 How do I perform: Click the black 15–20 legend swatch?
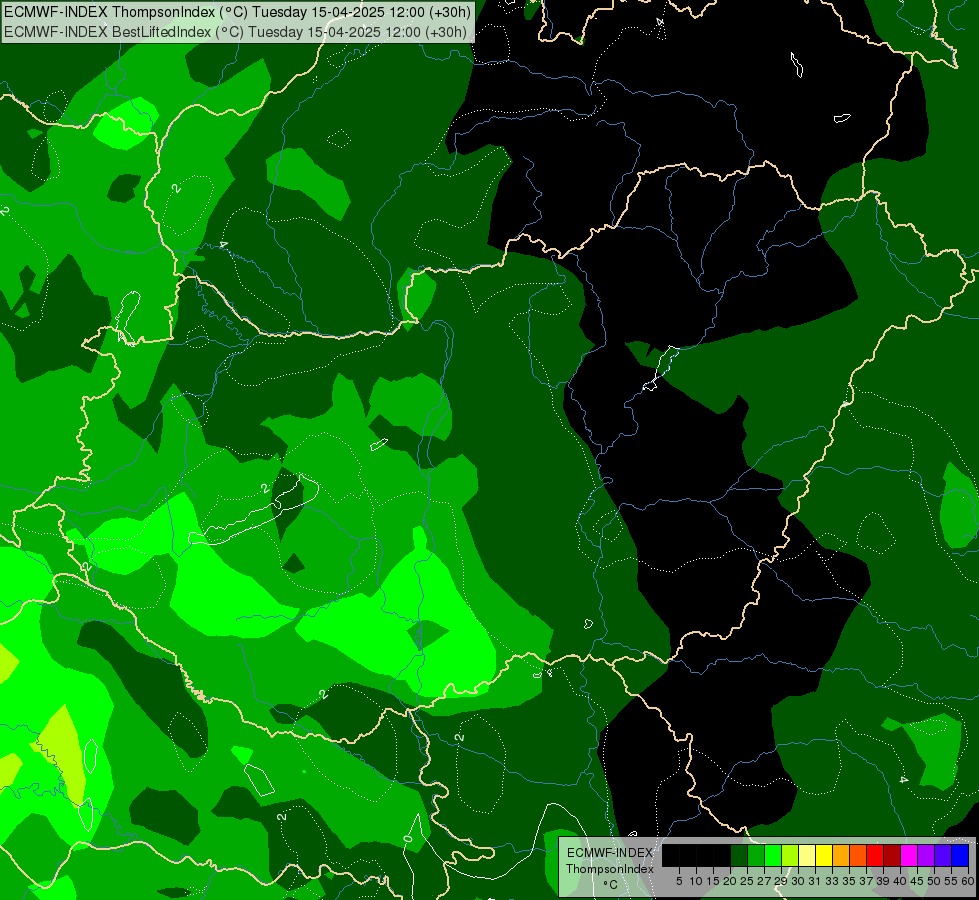(722, 855)
